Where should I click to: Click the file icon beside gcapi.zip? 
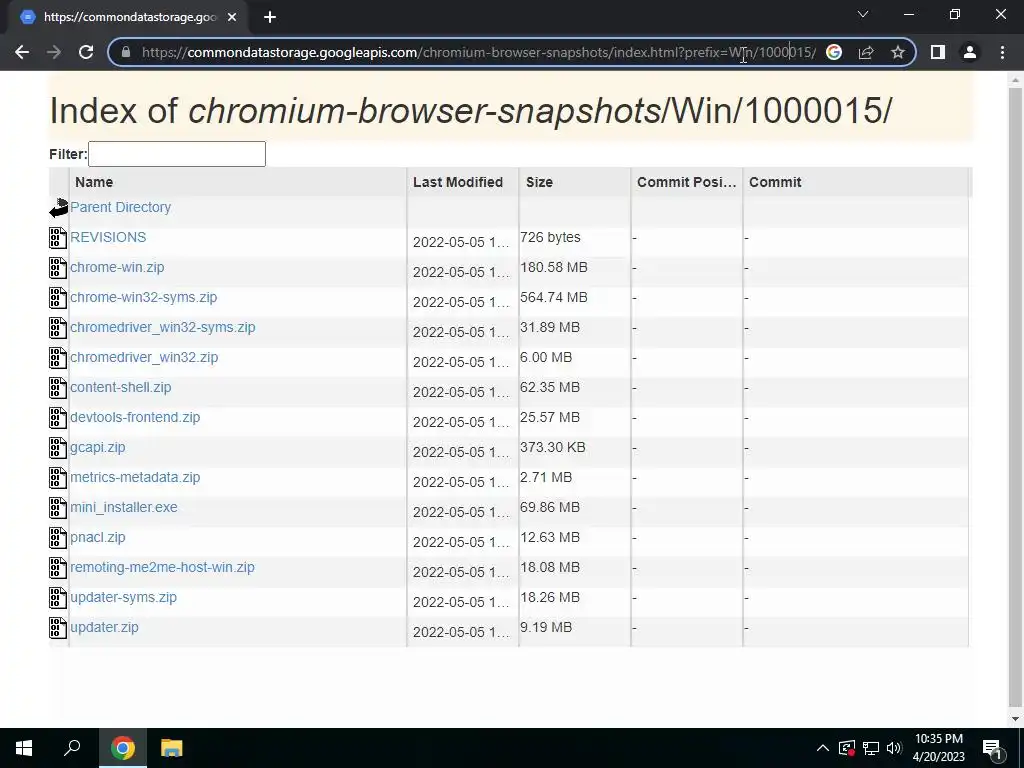[57, 448]
